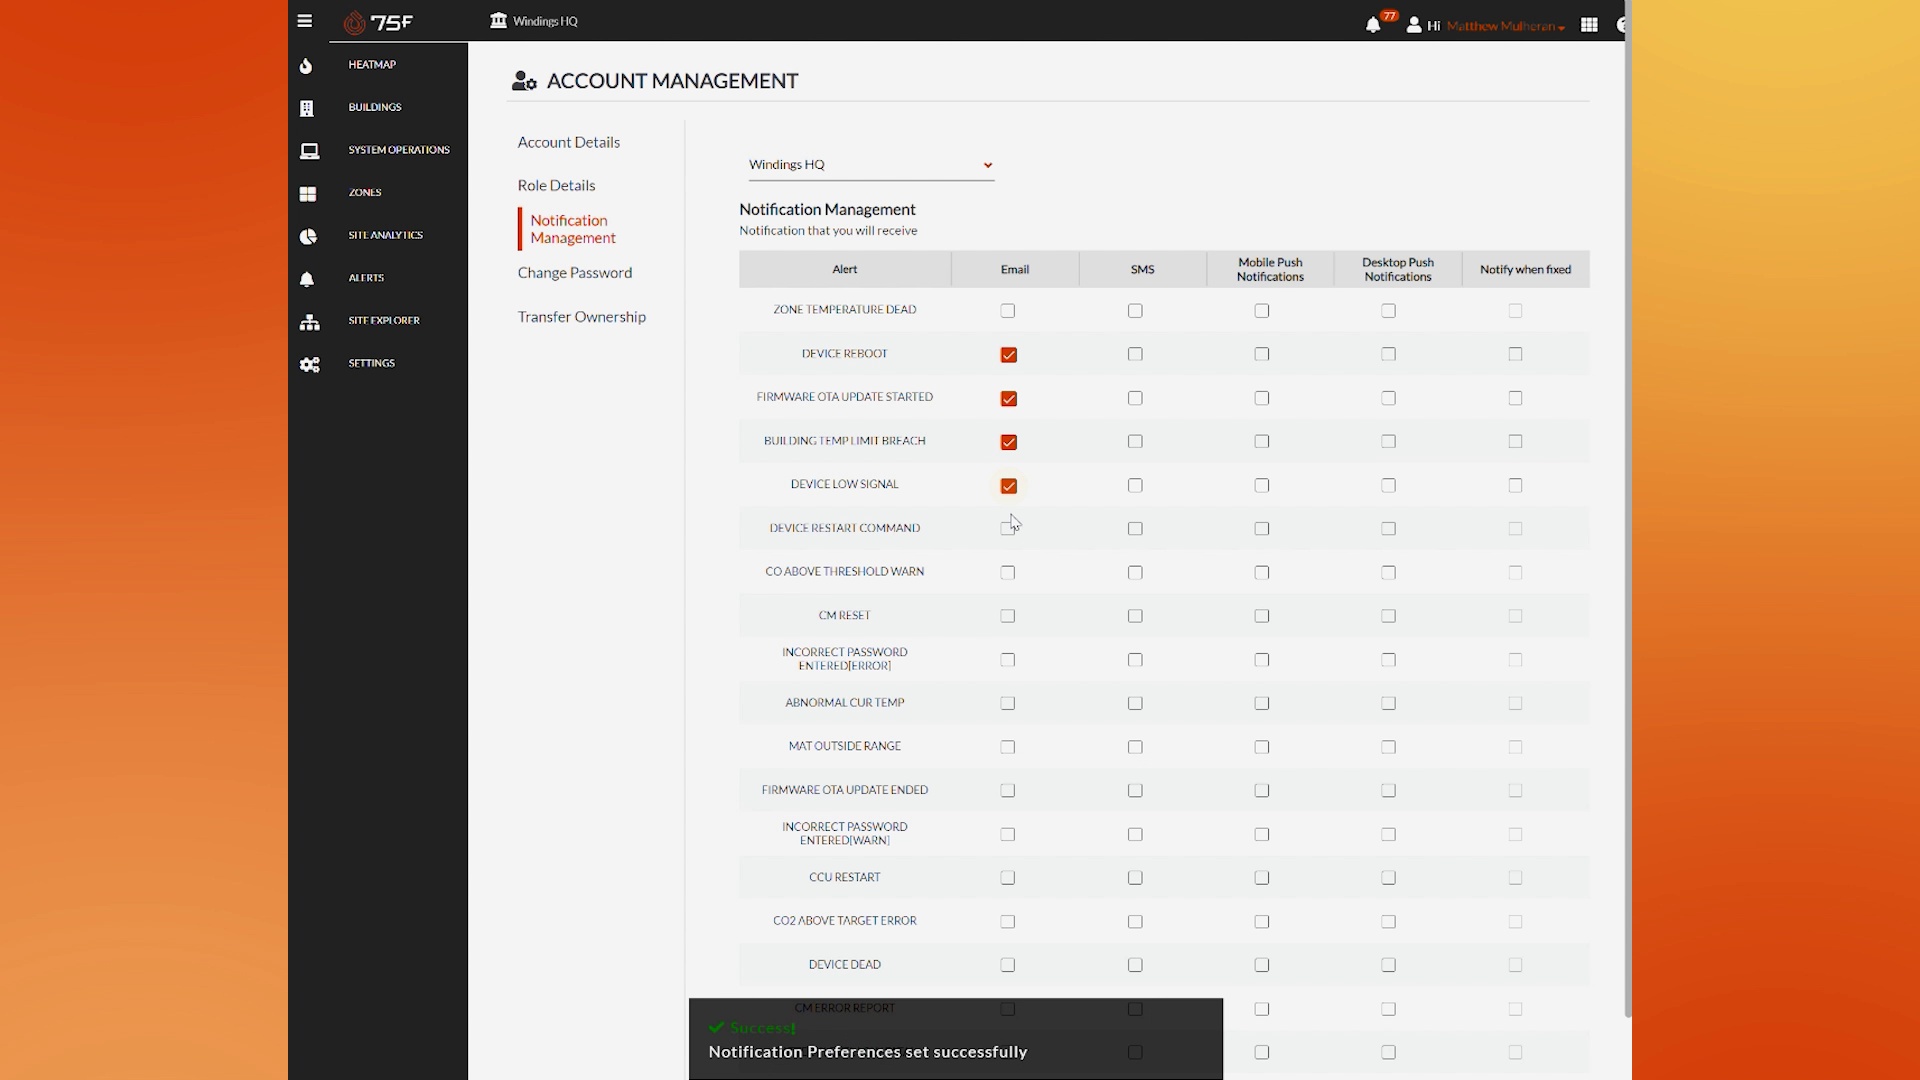Open Zones grid icon
Viewport: 1920px width, 1080px height.
tap(308, 194)
